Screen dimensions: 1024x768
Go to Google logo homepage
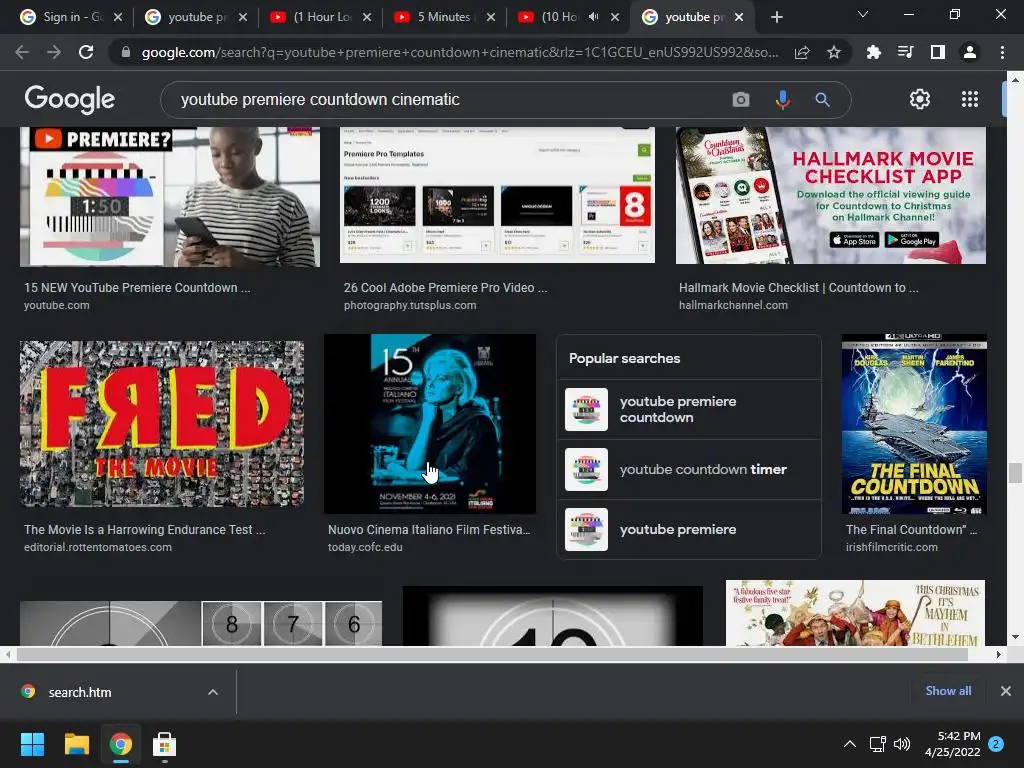click(69, 99)
